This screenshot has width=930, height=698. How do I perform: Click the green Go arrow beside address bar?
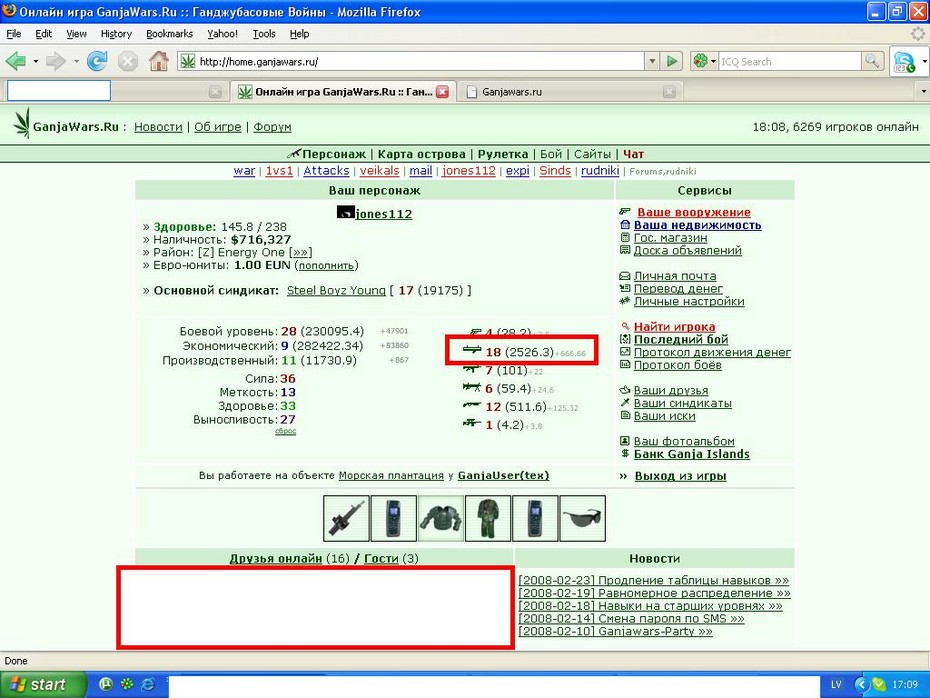[672, 61]
